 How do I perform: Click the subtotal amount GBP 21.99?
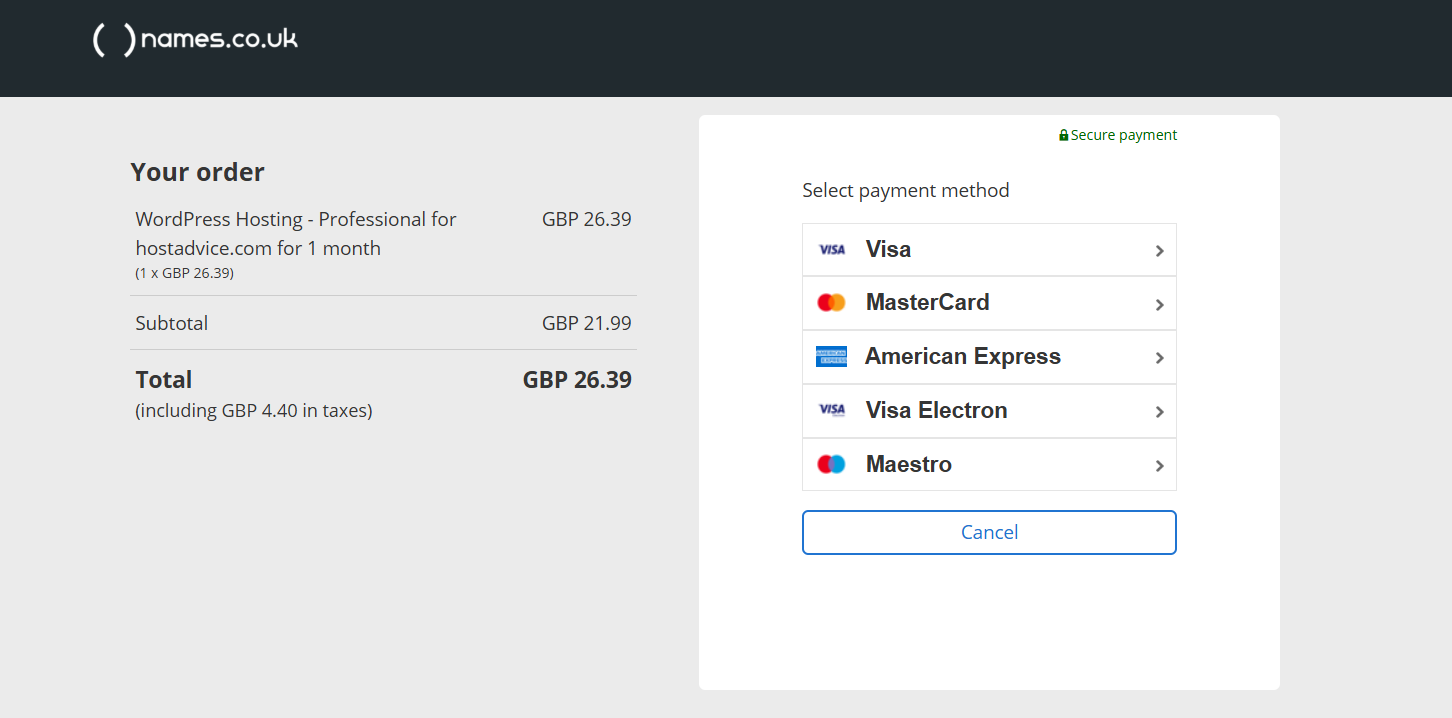coord(587,323)
